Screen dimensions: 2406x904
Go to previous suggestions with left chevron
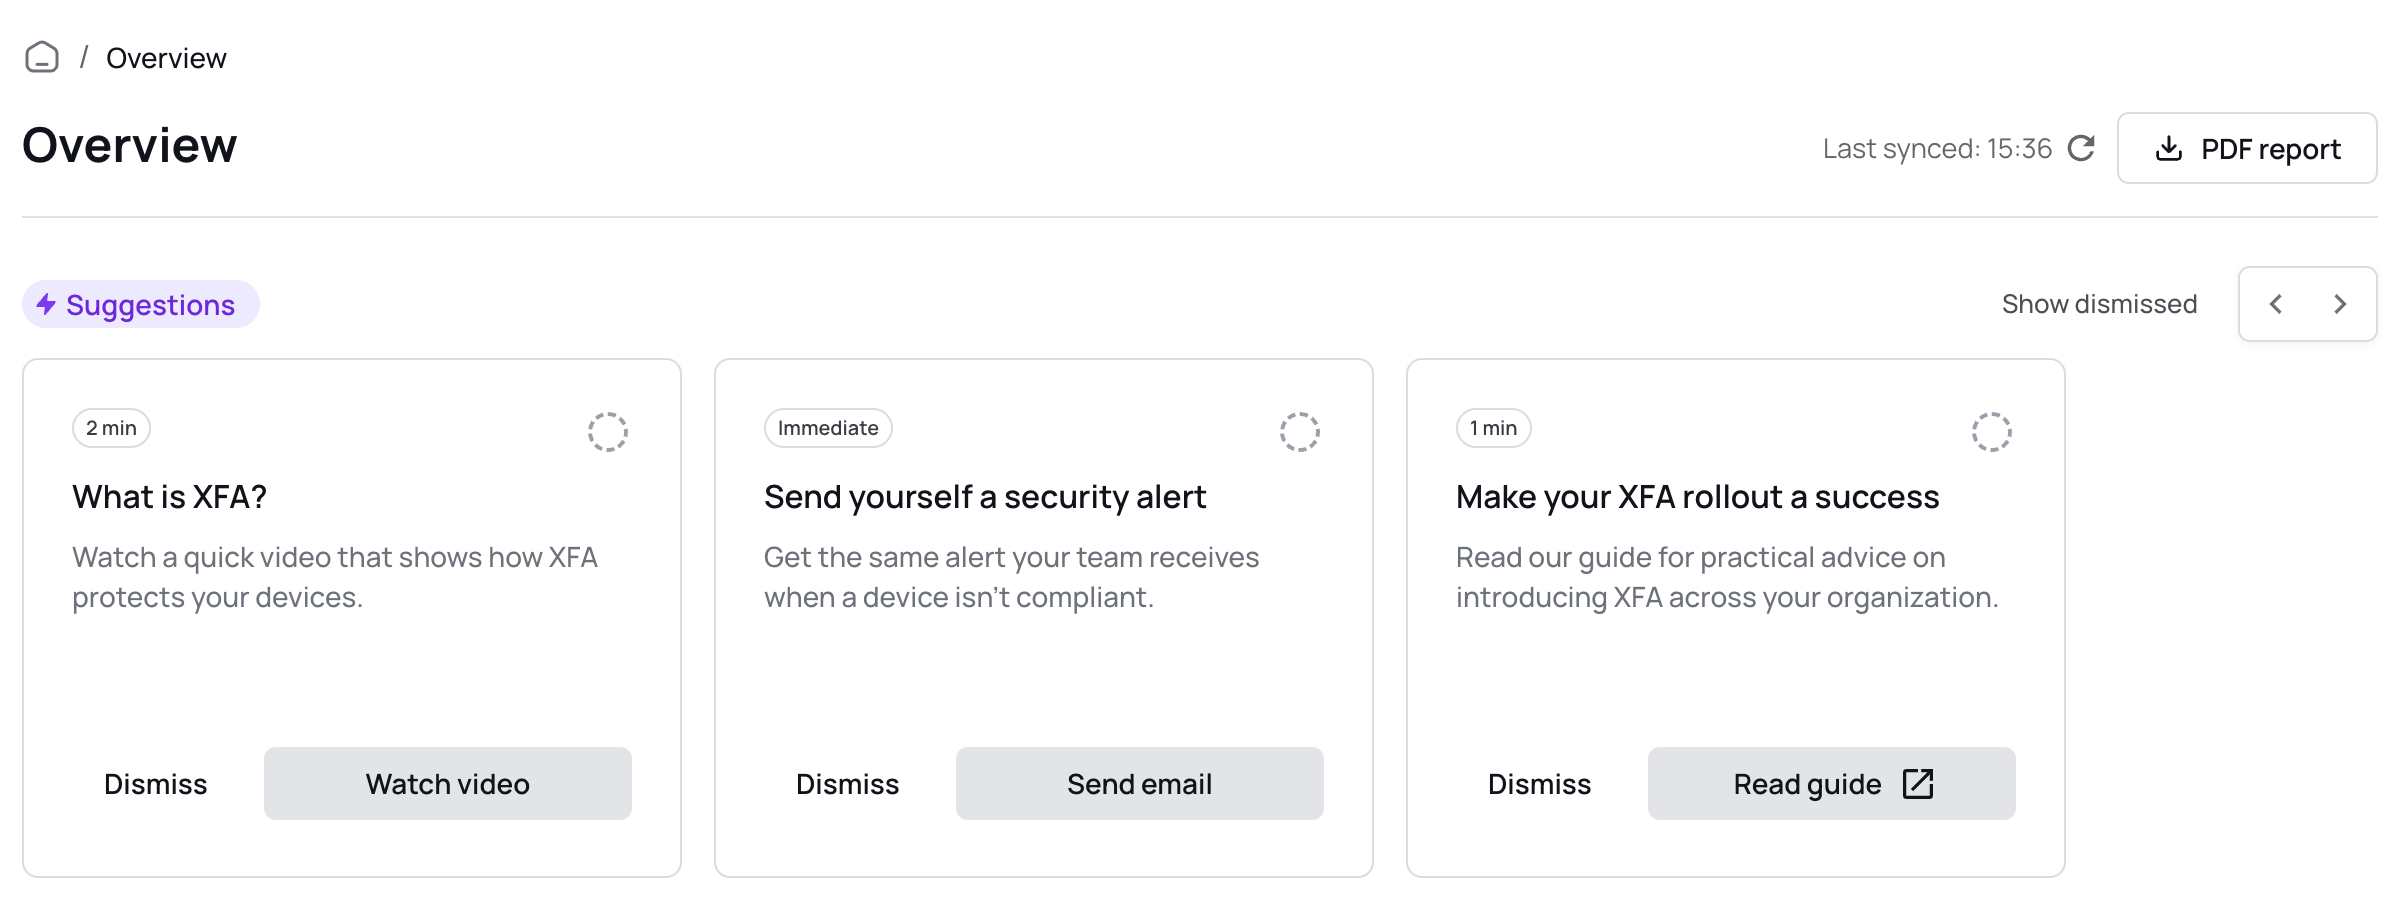tap(2275, 304)
